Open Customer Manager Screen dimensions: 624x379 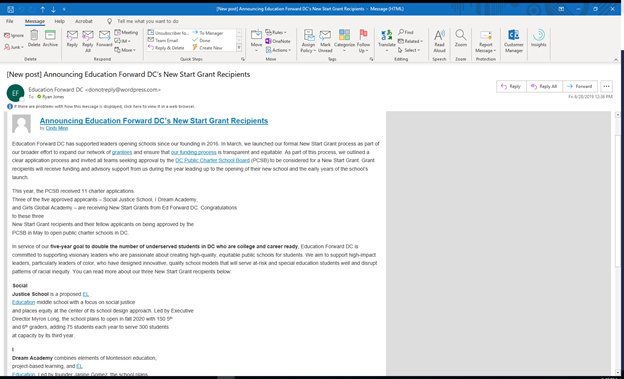514,41
